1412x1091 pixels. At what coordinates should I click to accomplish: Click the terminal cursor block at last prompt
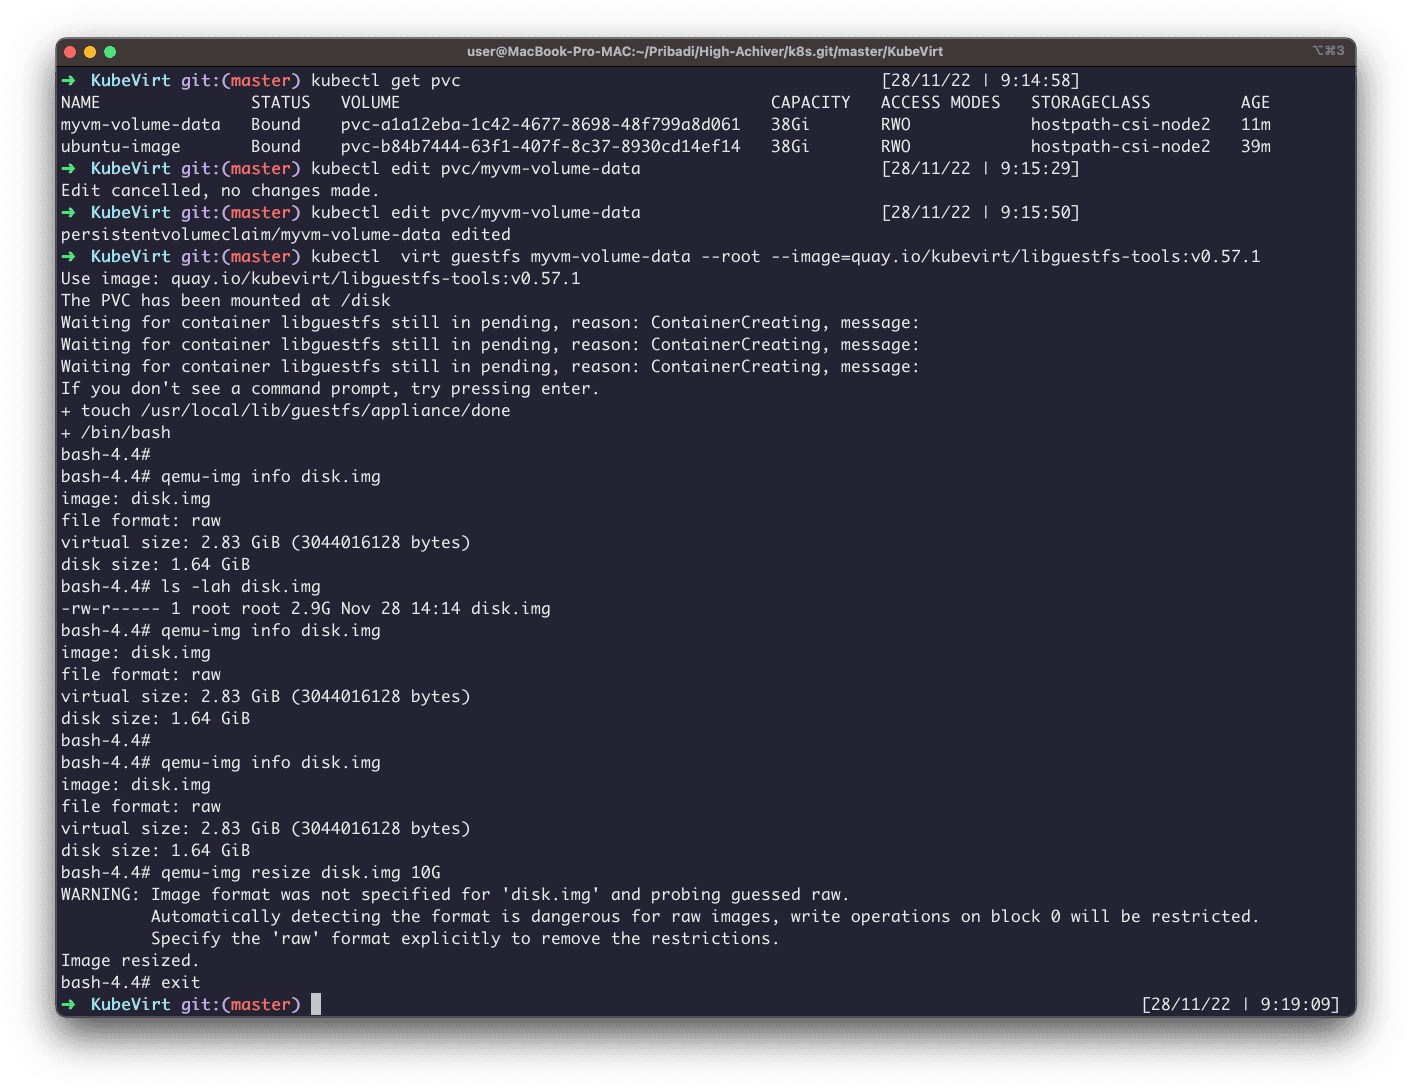[x=316, y=1004]
